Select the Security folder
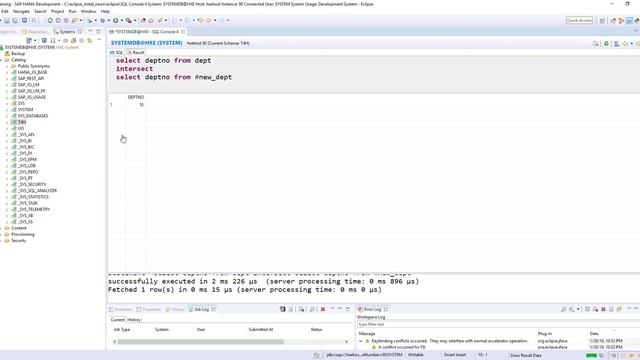Screen dimensions: 640x360 (18, 241)
